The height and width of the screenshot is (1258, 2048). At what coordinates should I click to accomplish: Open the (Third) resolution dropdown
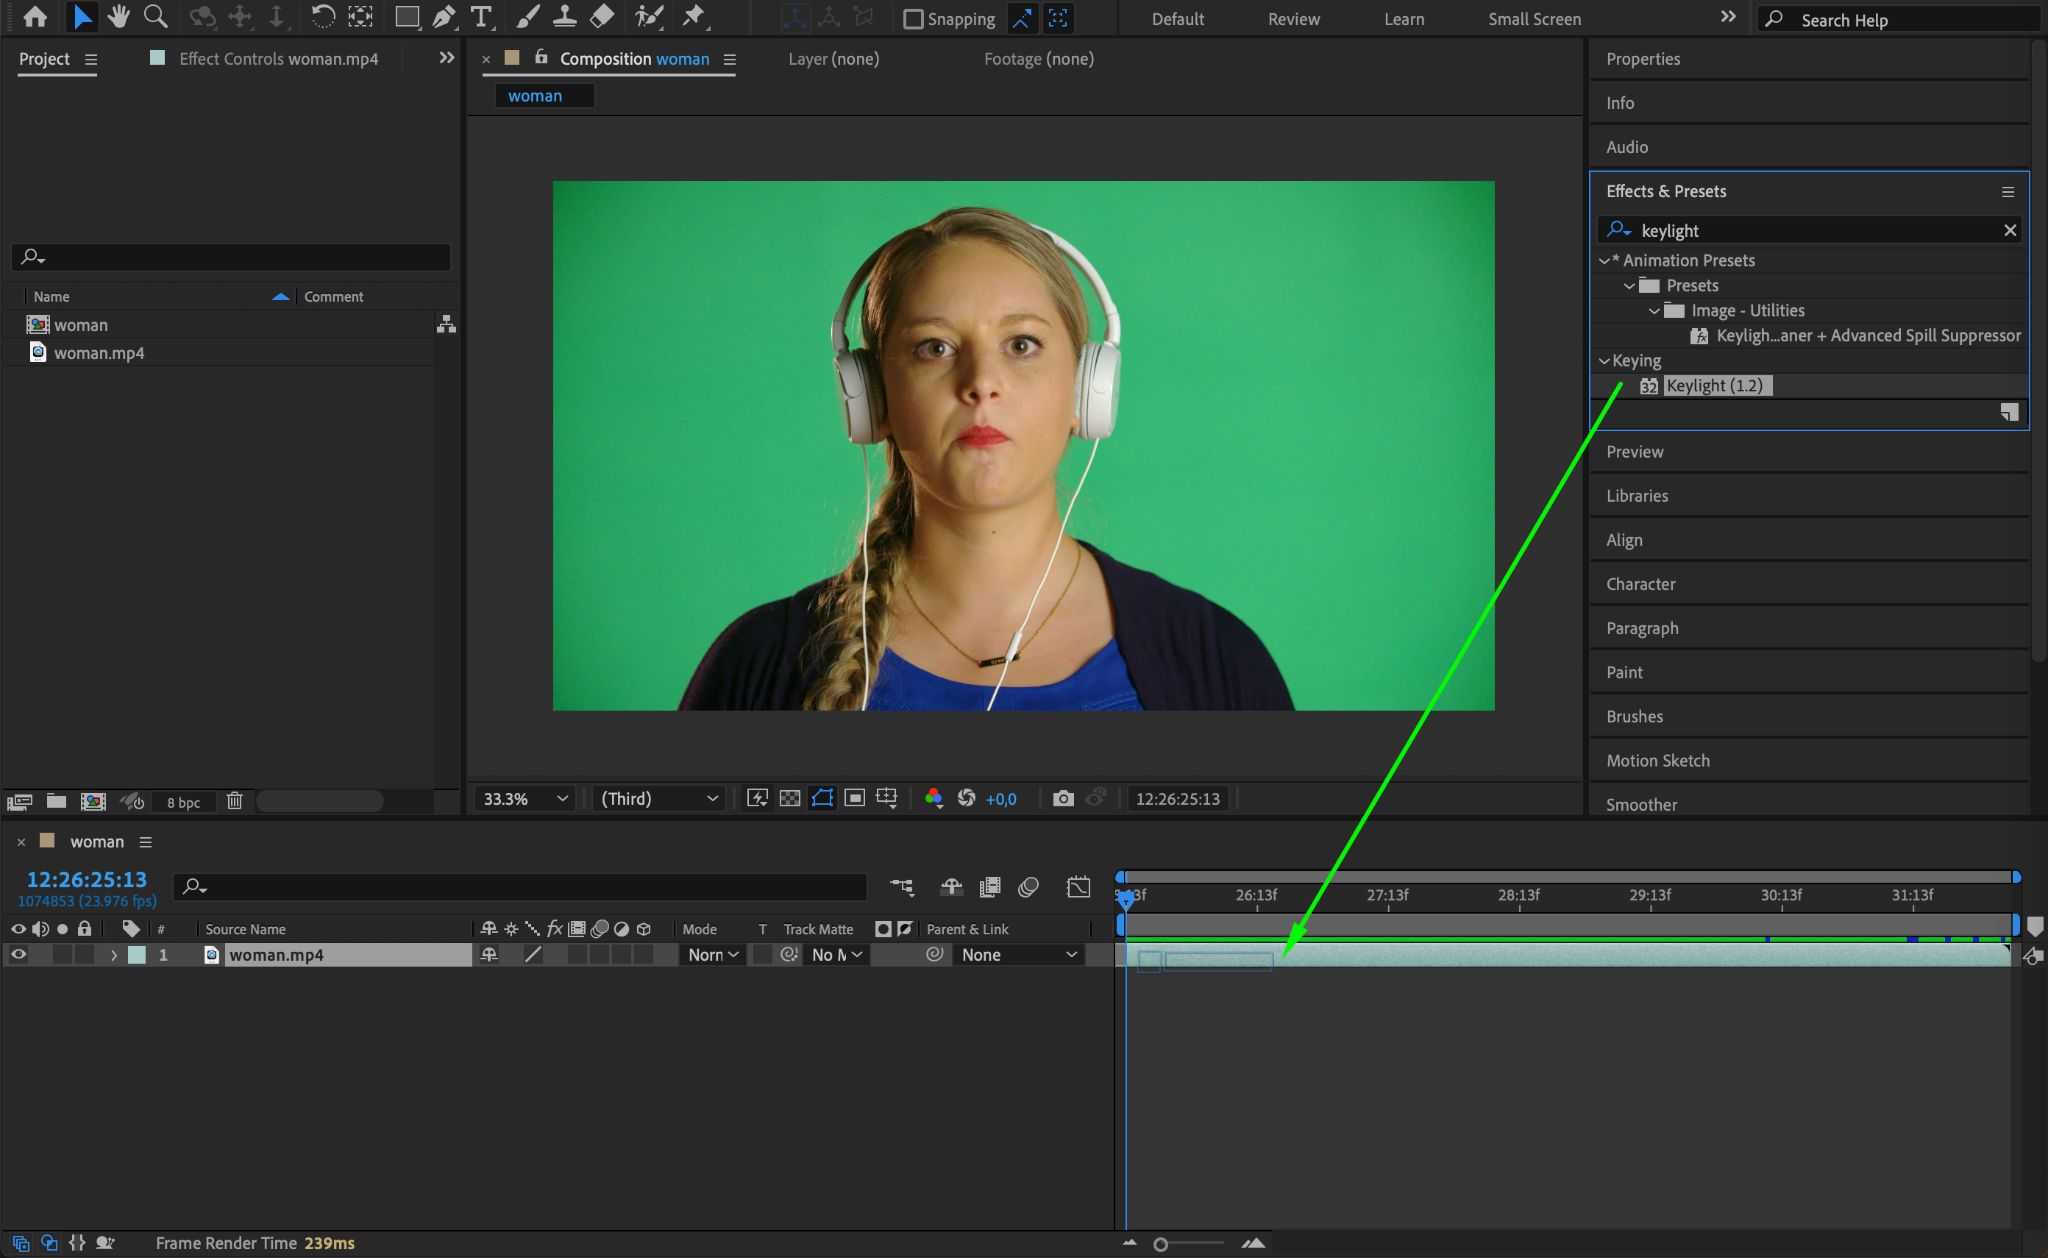coord(659,798)
